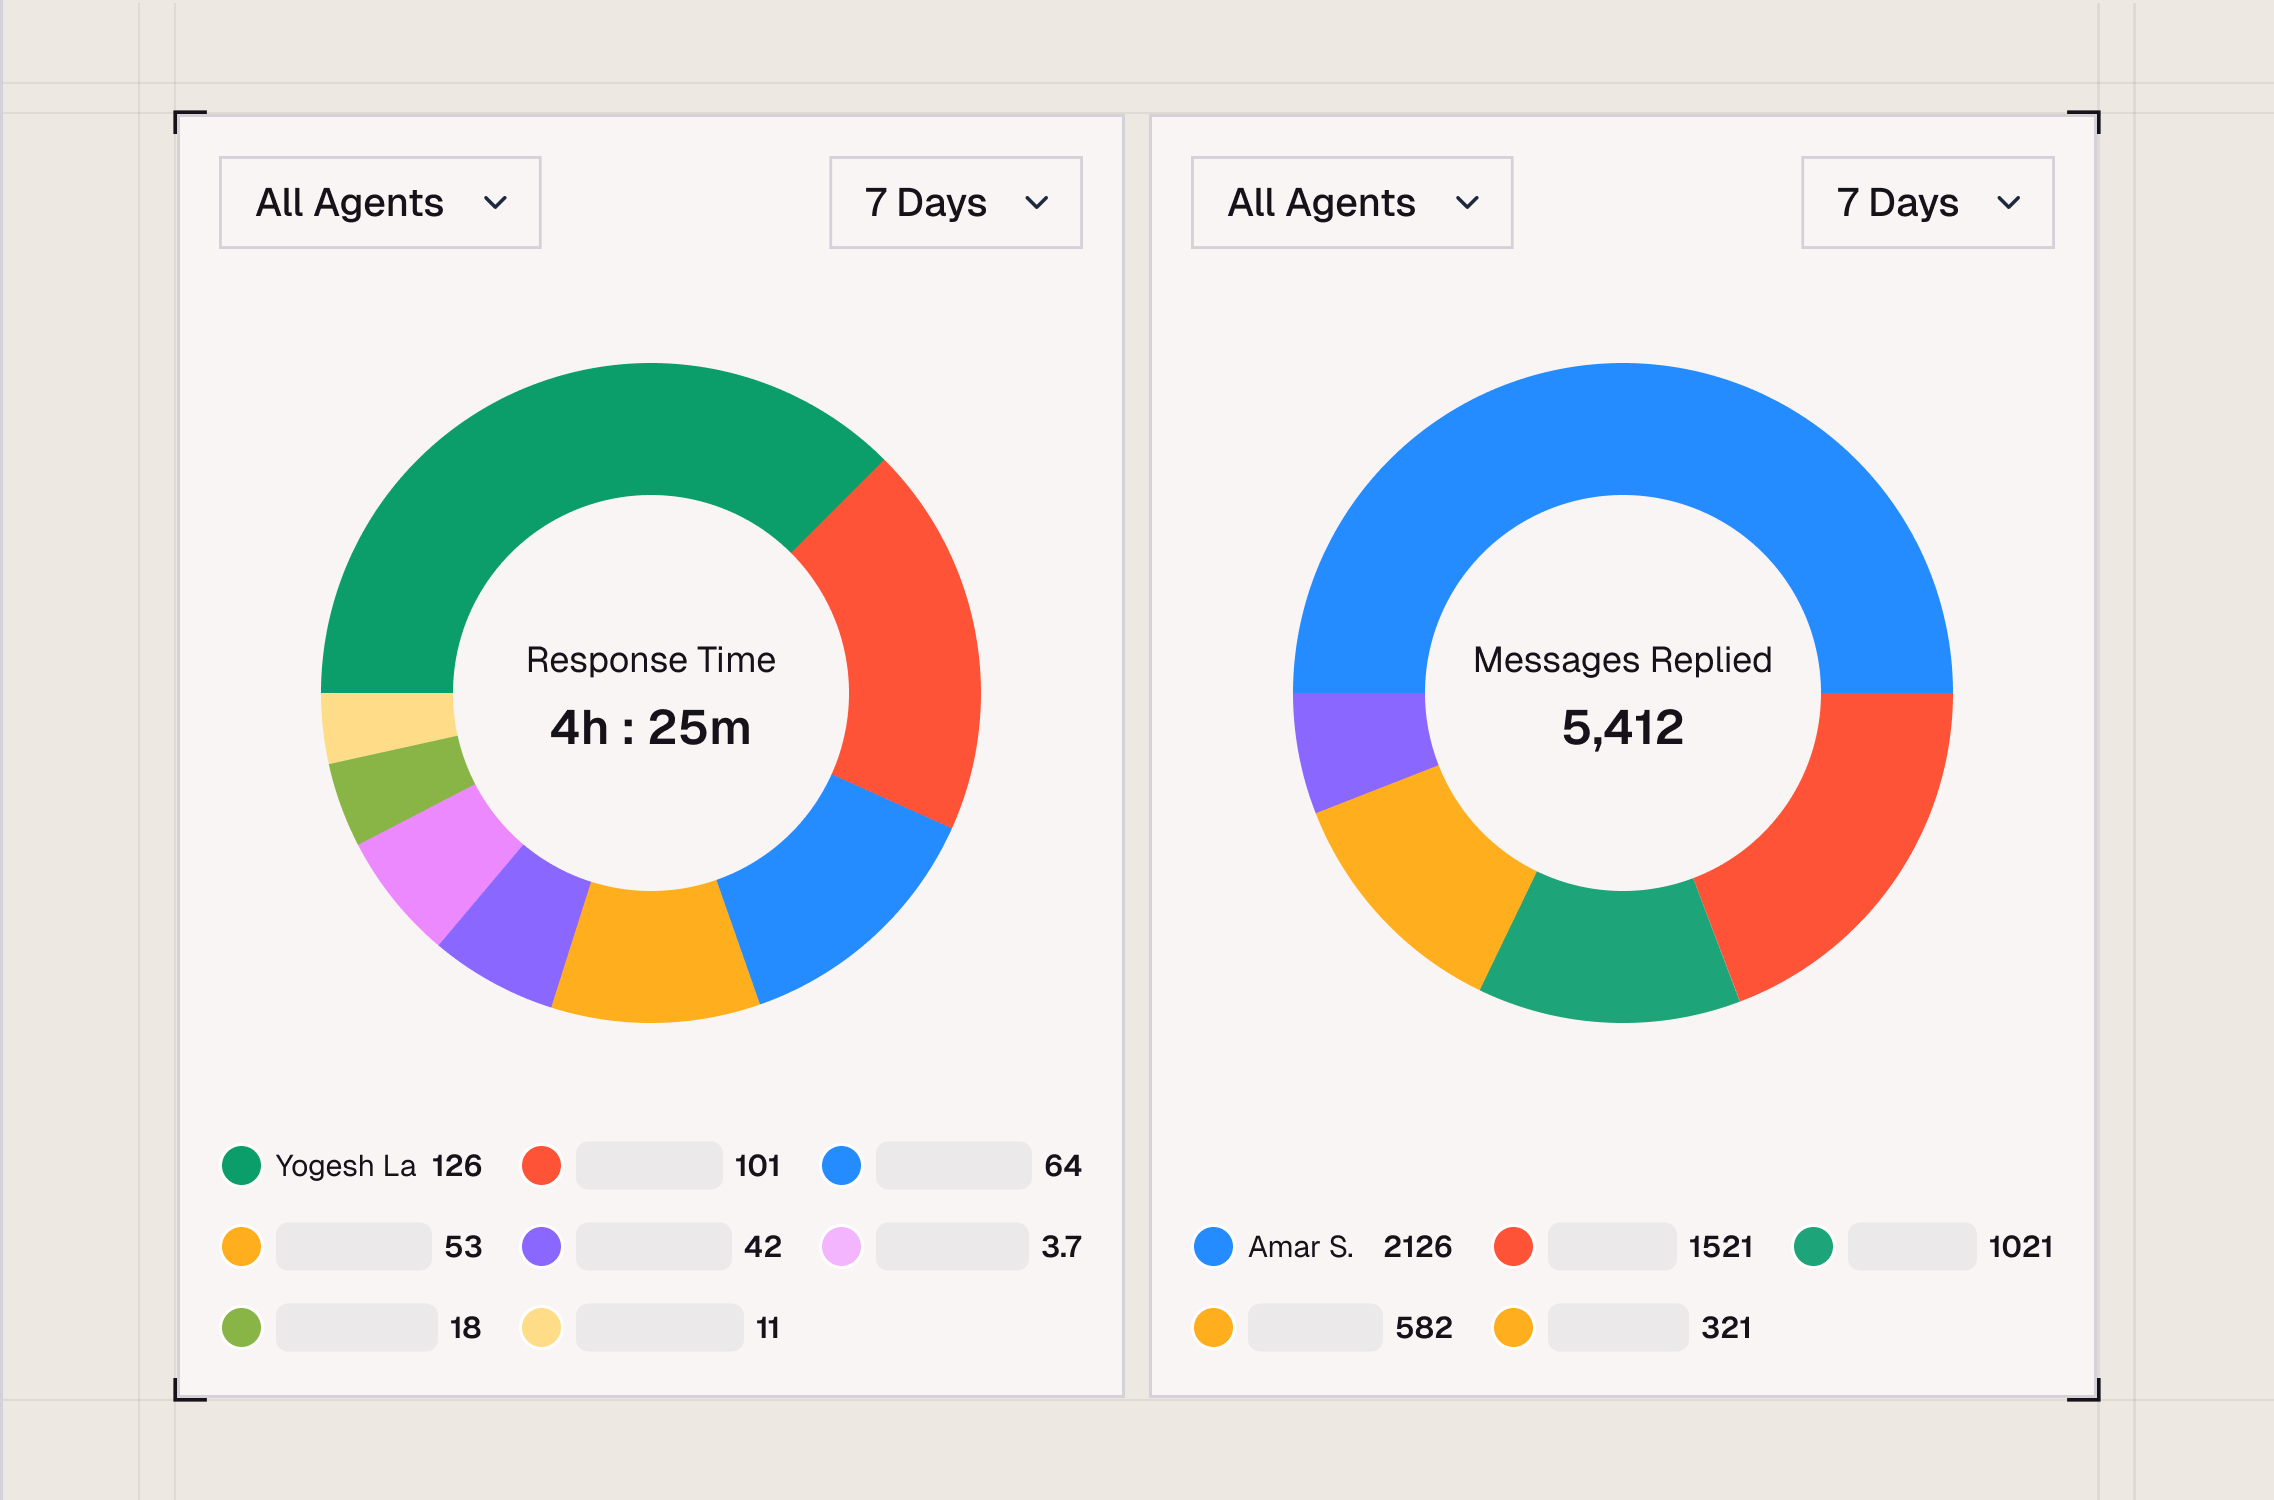Click blue legend dot for Amar S.
This screenshot has height=1500, width=2274.
[x=1213, y=1246]
